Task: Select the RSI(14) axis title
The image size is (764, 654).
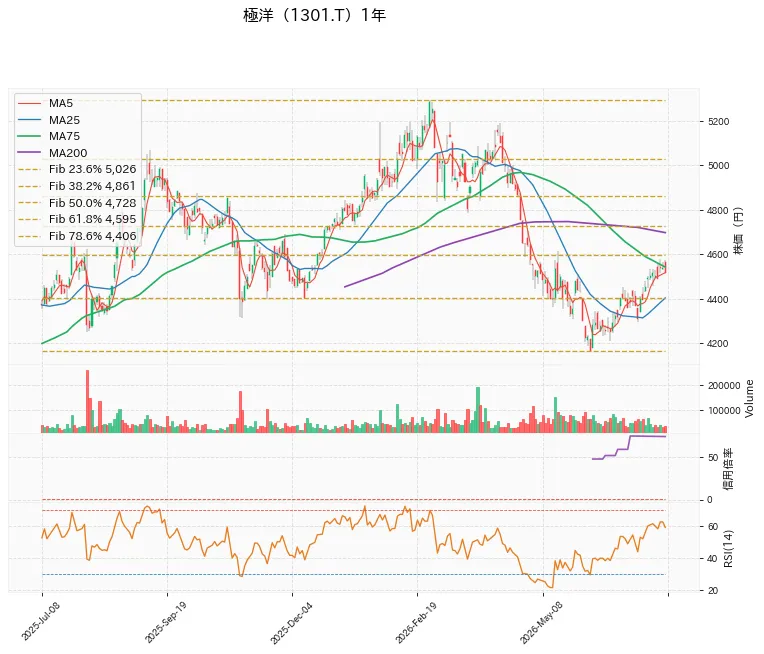Action: [x=728, y=549]
